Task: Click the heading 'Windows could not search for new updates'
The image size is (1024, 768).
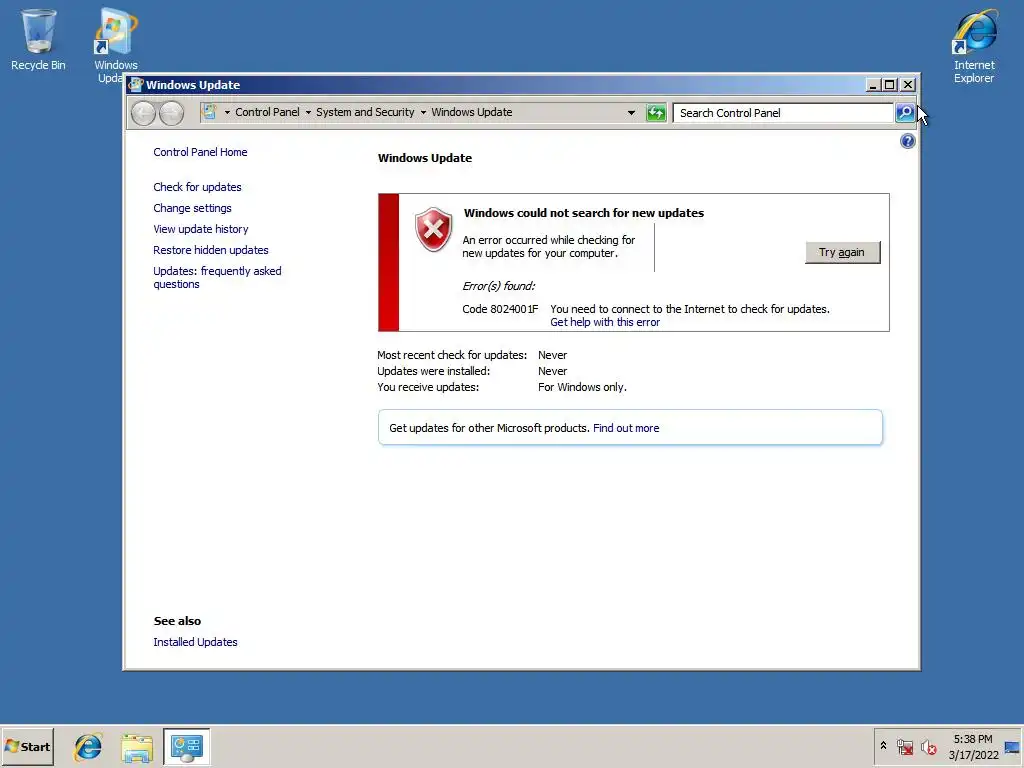Action: tap(584, 213)
